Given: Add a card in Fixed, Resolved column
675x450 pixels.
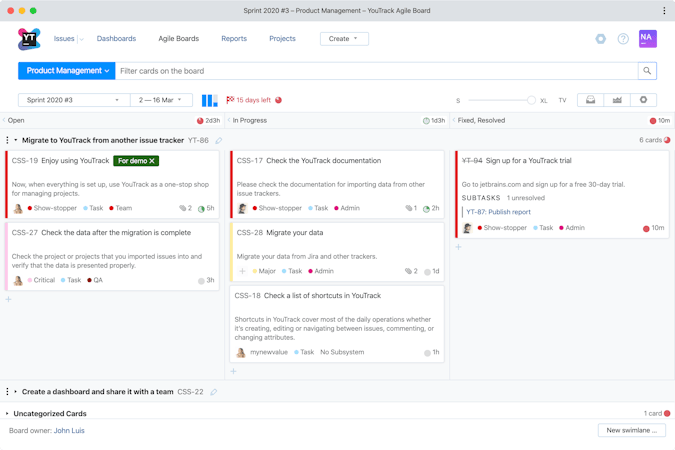Looking at the screenshot, I should (458, 247).
